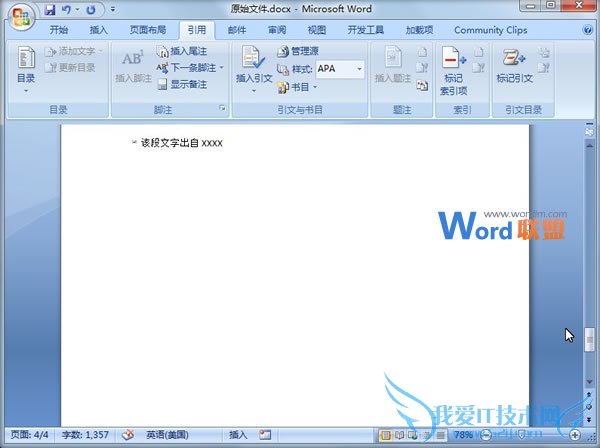Click the 下一条脚注 button

[x=186, y=68]
